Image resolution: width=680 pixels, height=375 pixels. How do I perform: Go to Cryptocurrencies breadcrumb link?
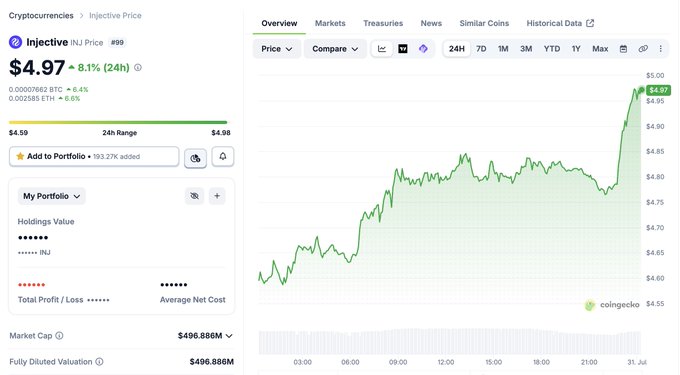click(41, 16)
